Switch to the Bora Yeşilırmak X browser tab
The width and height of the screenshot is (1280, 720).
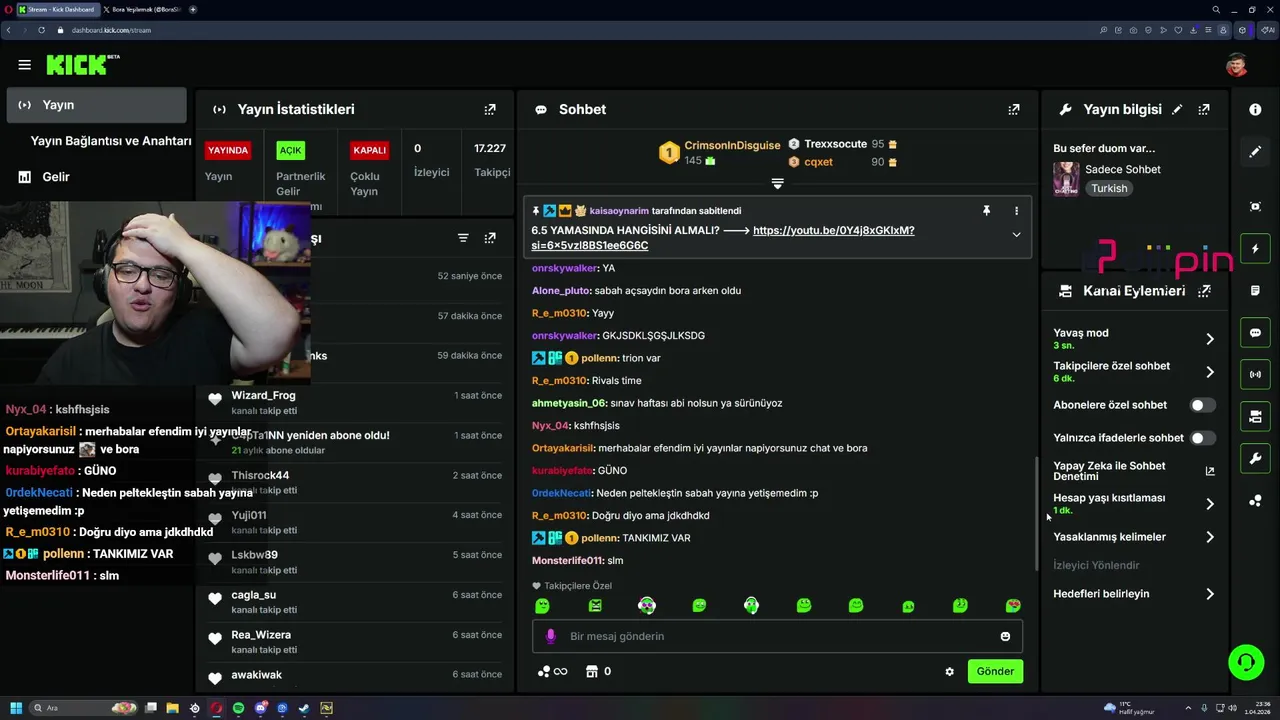click(142, 9)
